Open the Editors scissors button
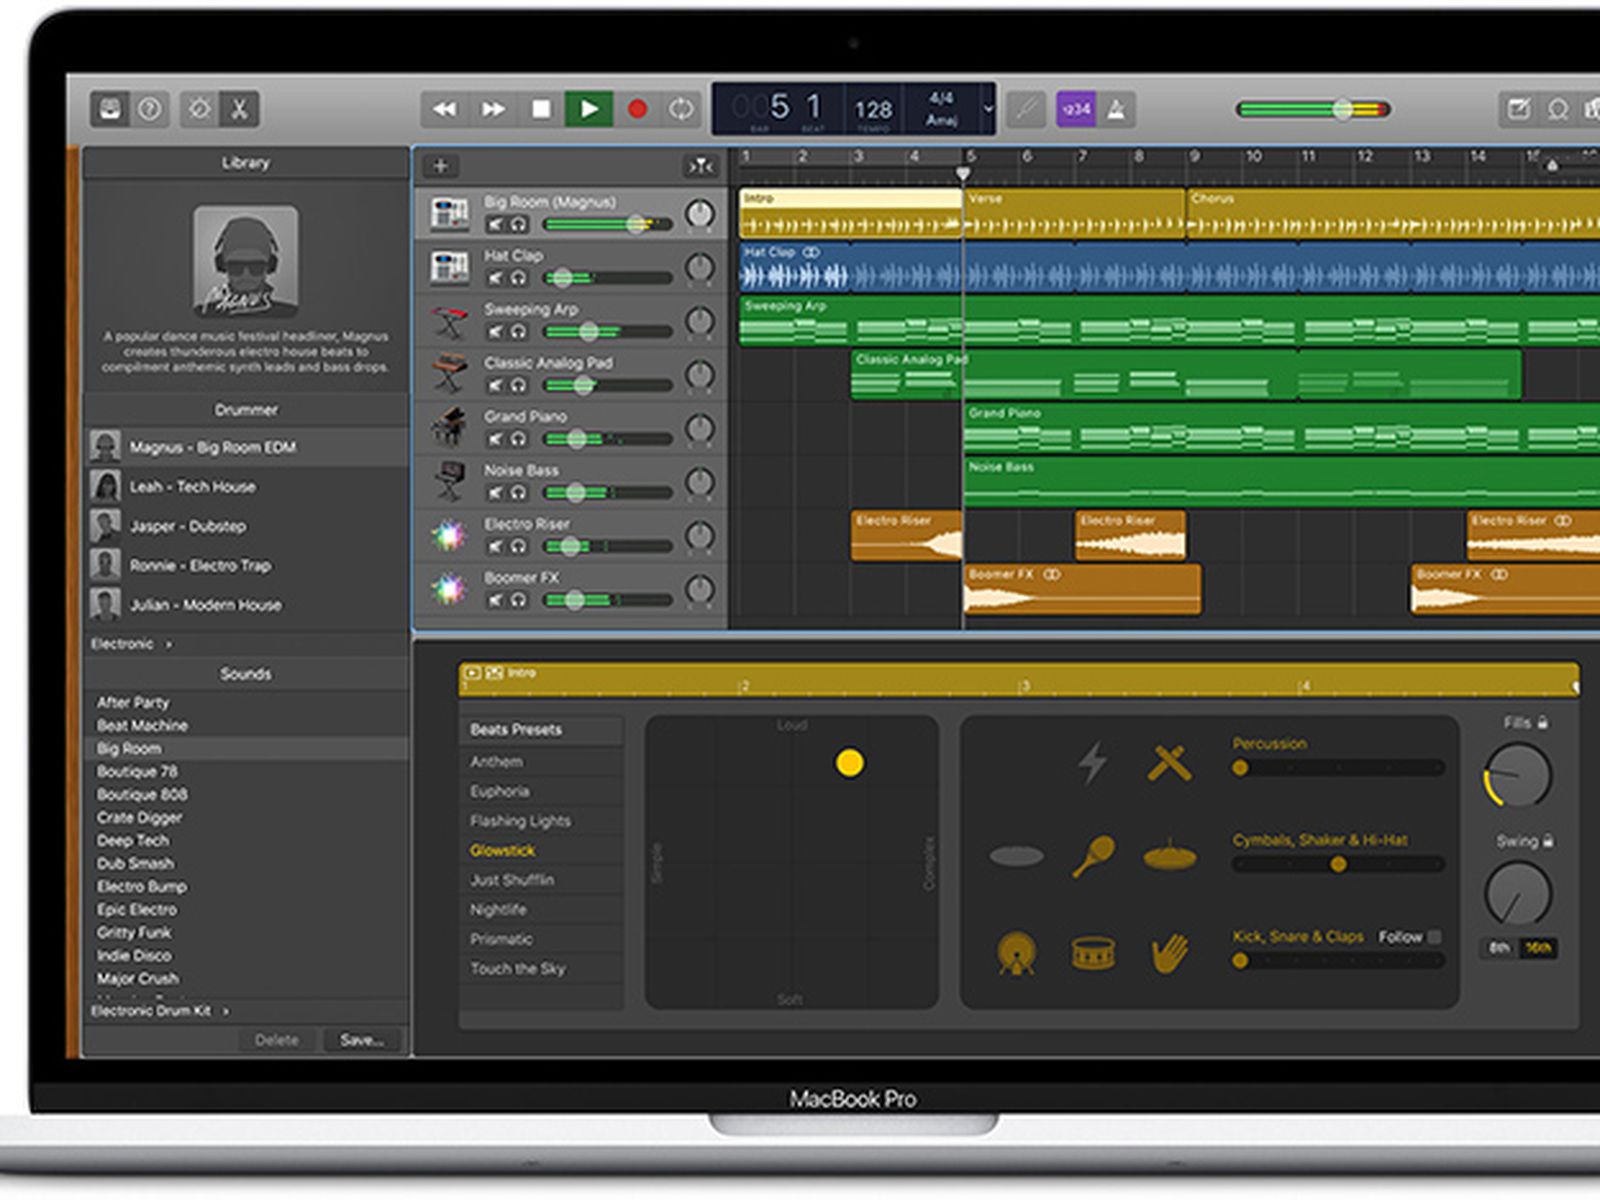The height and width of the screenshot is (1200, 1600). 239,109
